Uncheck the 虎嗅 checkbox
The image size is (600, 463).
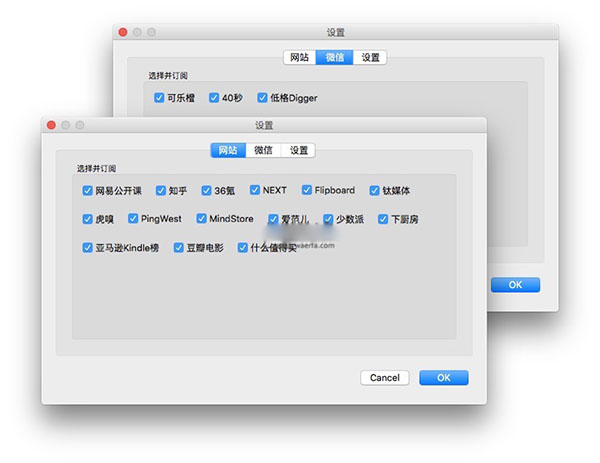(x=88, y=219)
